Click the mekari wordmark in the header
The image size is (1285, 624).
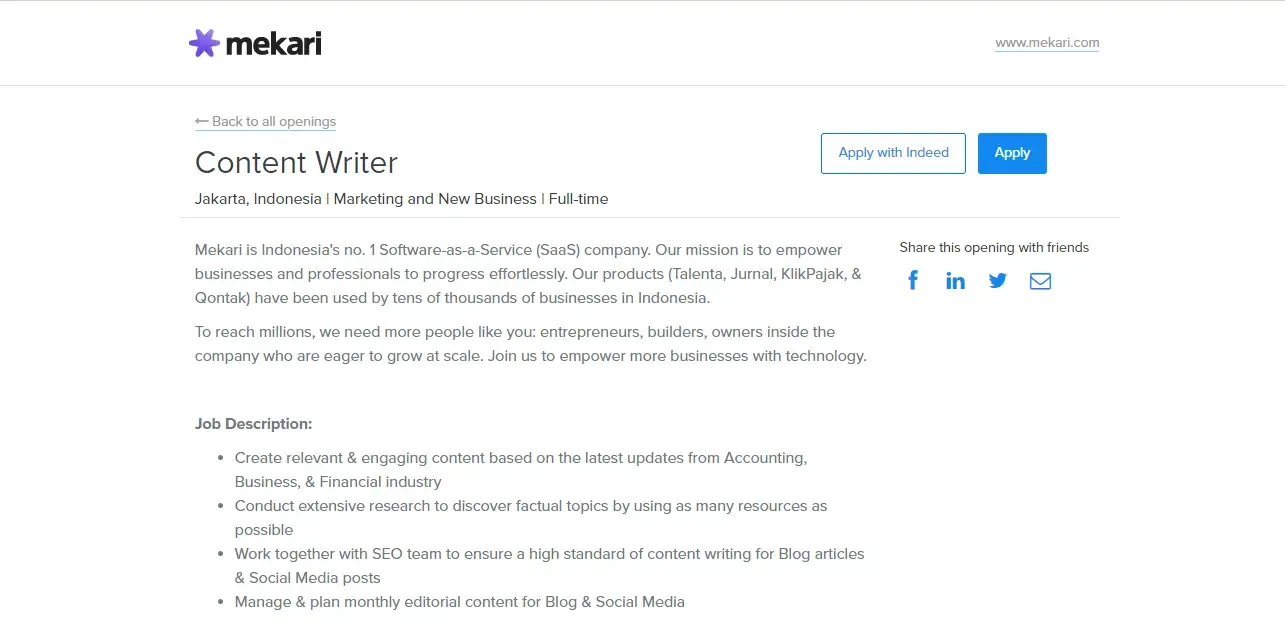(273, 44)
